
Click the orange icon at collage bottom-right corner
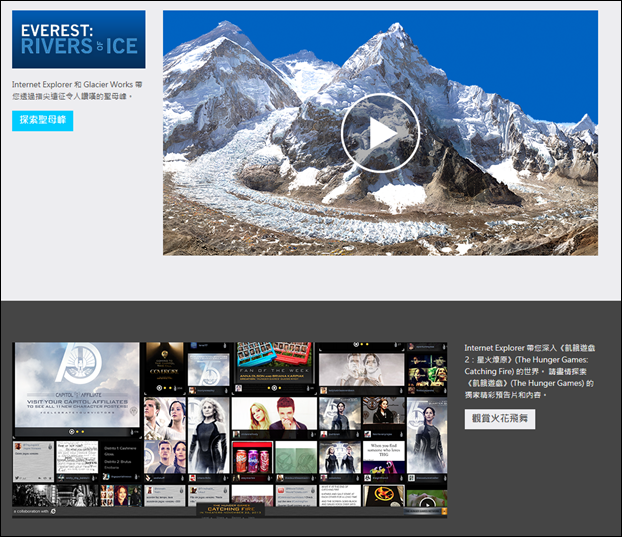tap(444, 511)
